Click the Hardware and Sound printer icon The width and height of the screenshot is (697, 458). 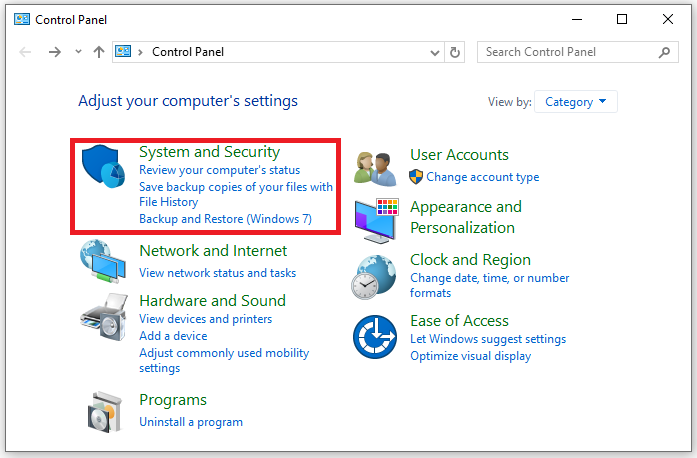pos(104,317)
